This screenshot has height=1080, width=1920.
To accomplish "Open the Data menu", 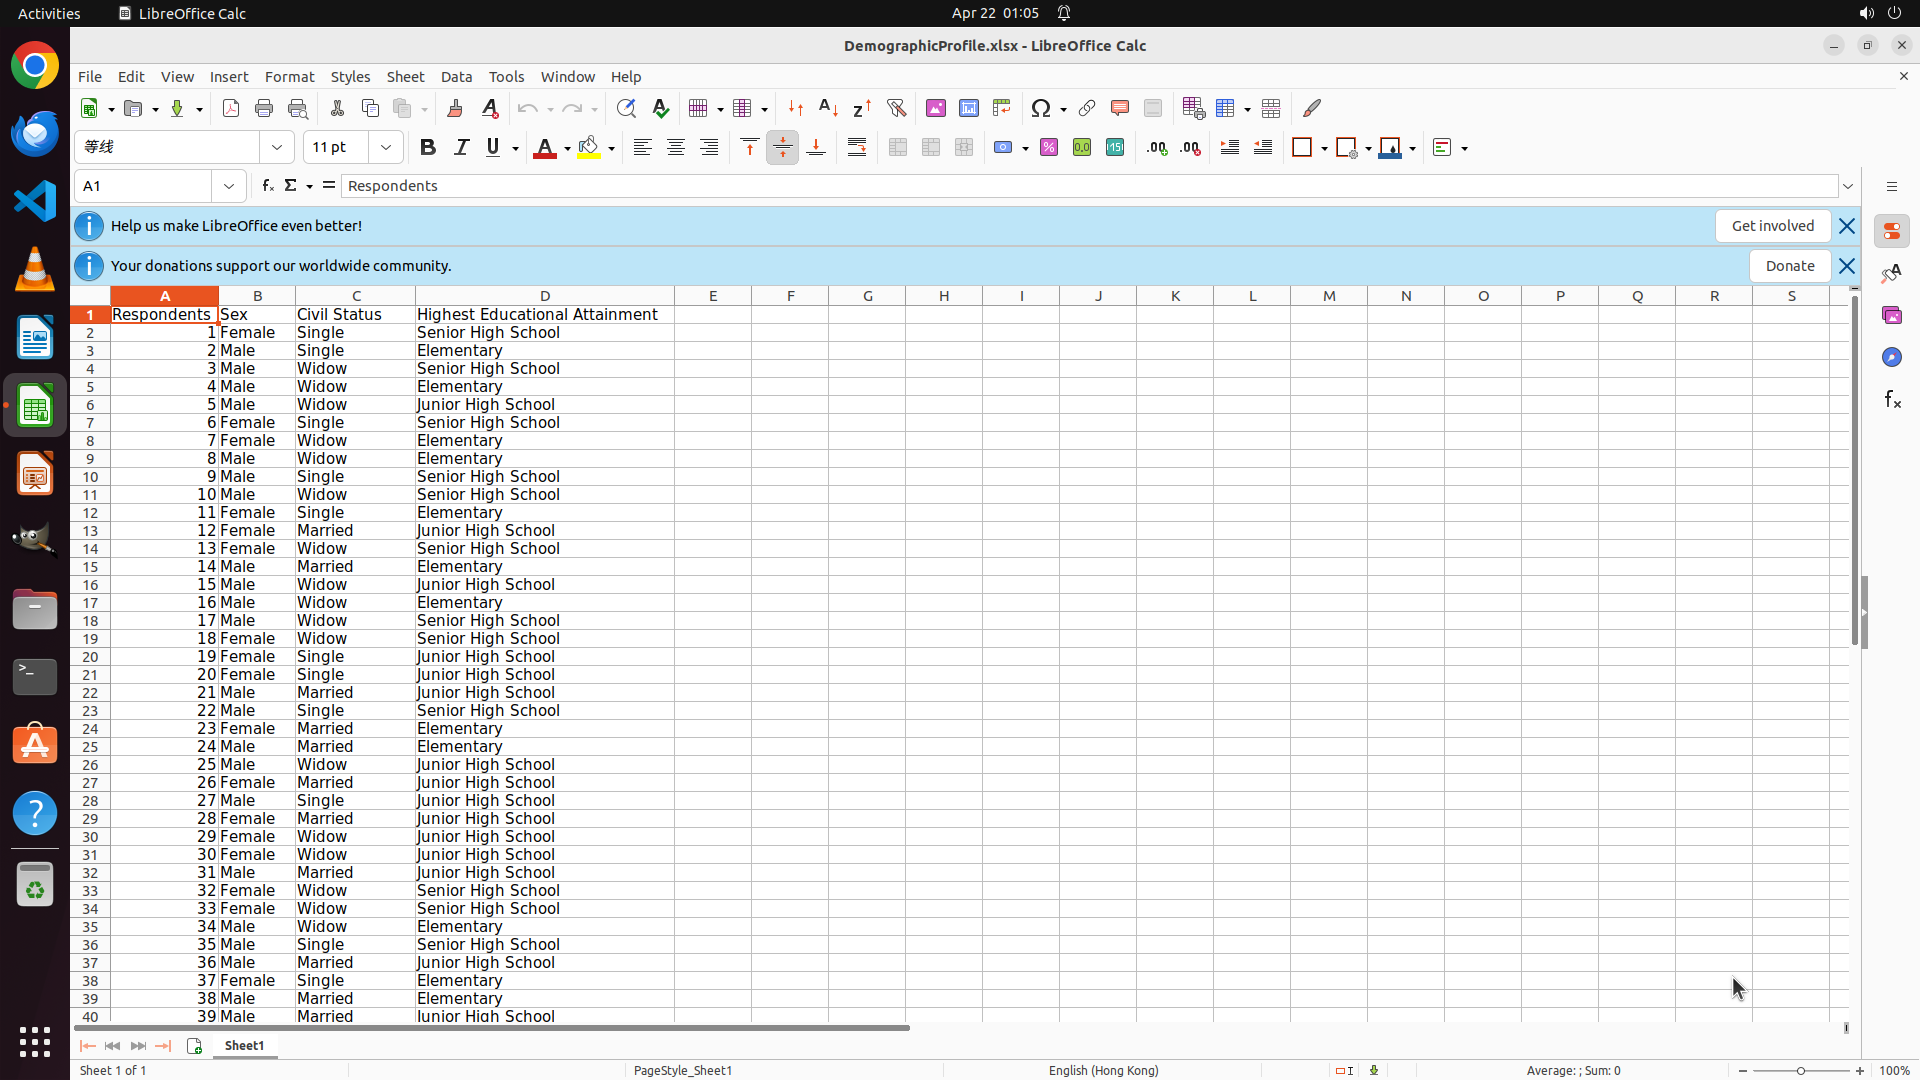I will (456, 77).
